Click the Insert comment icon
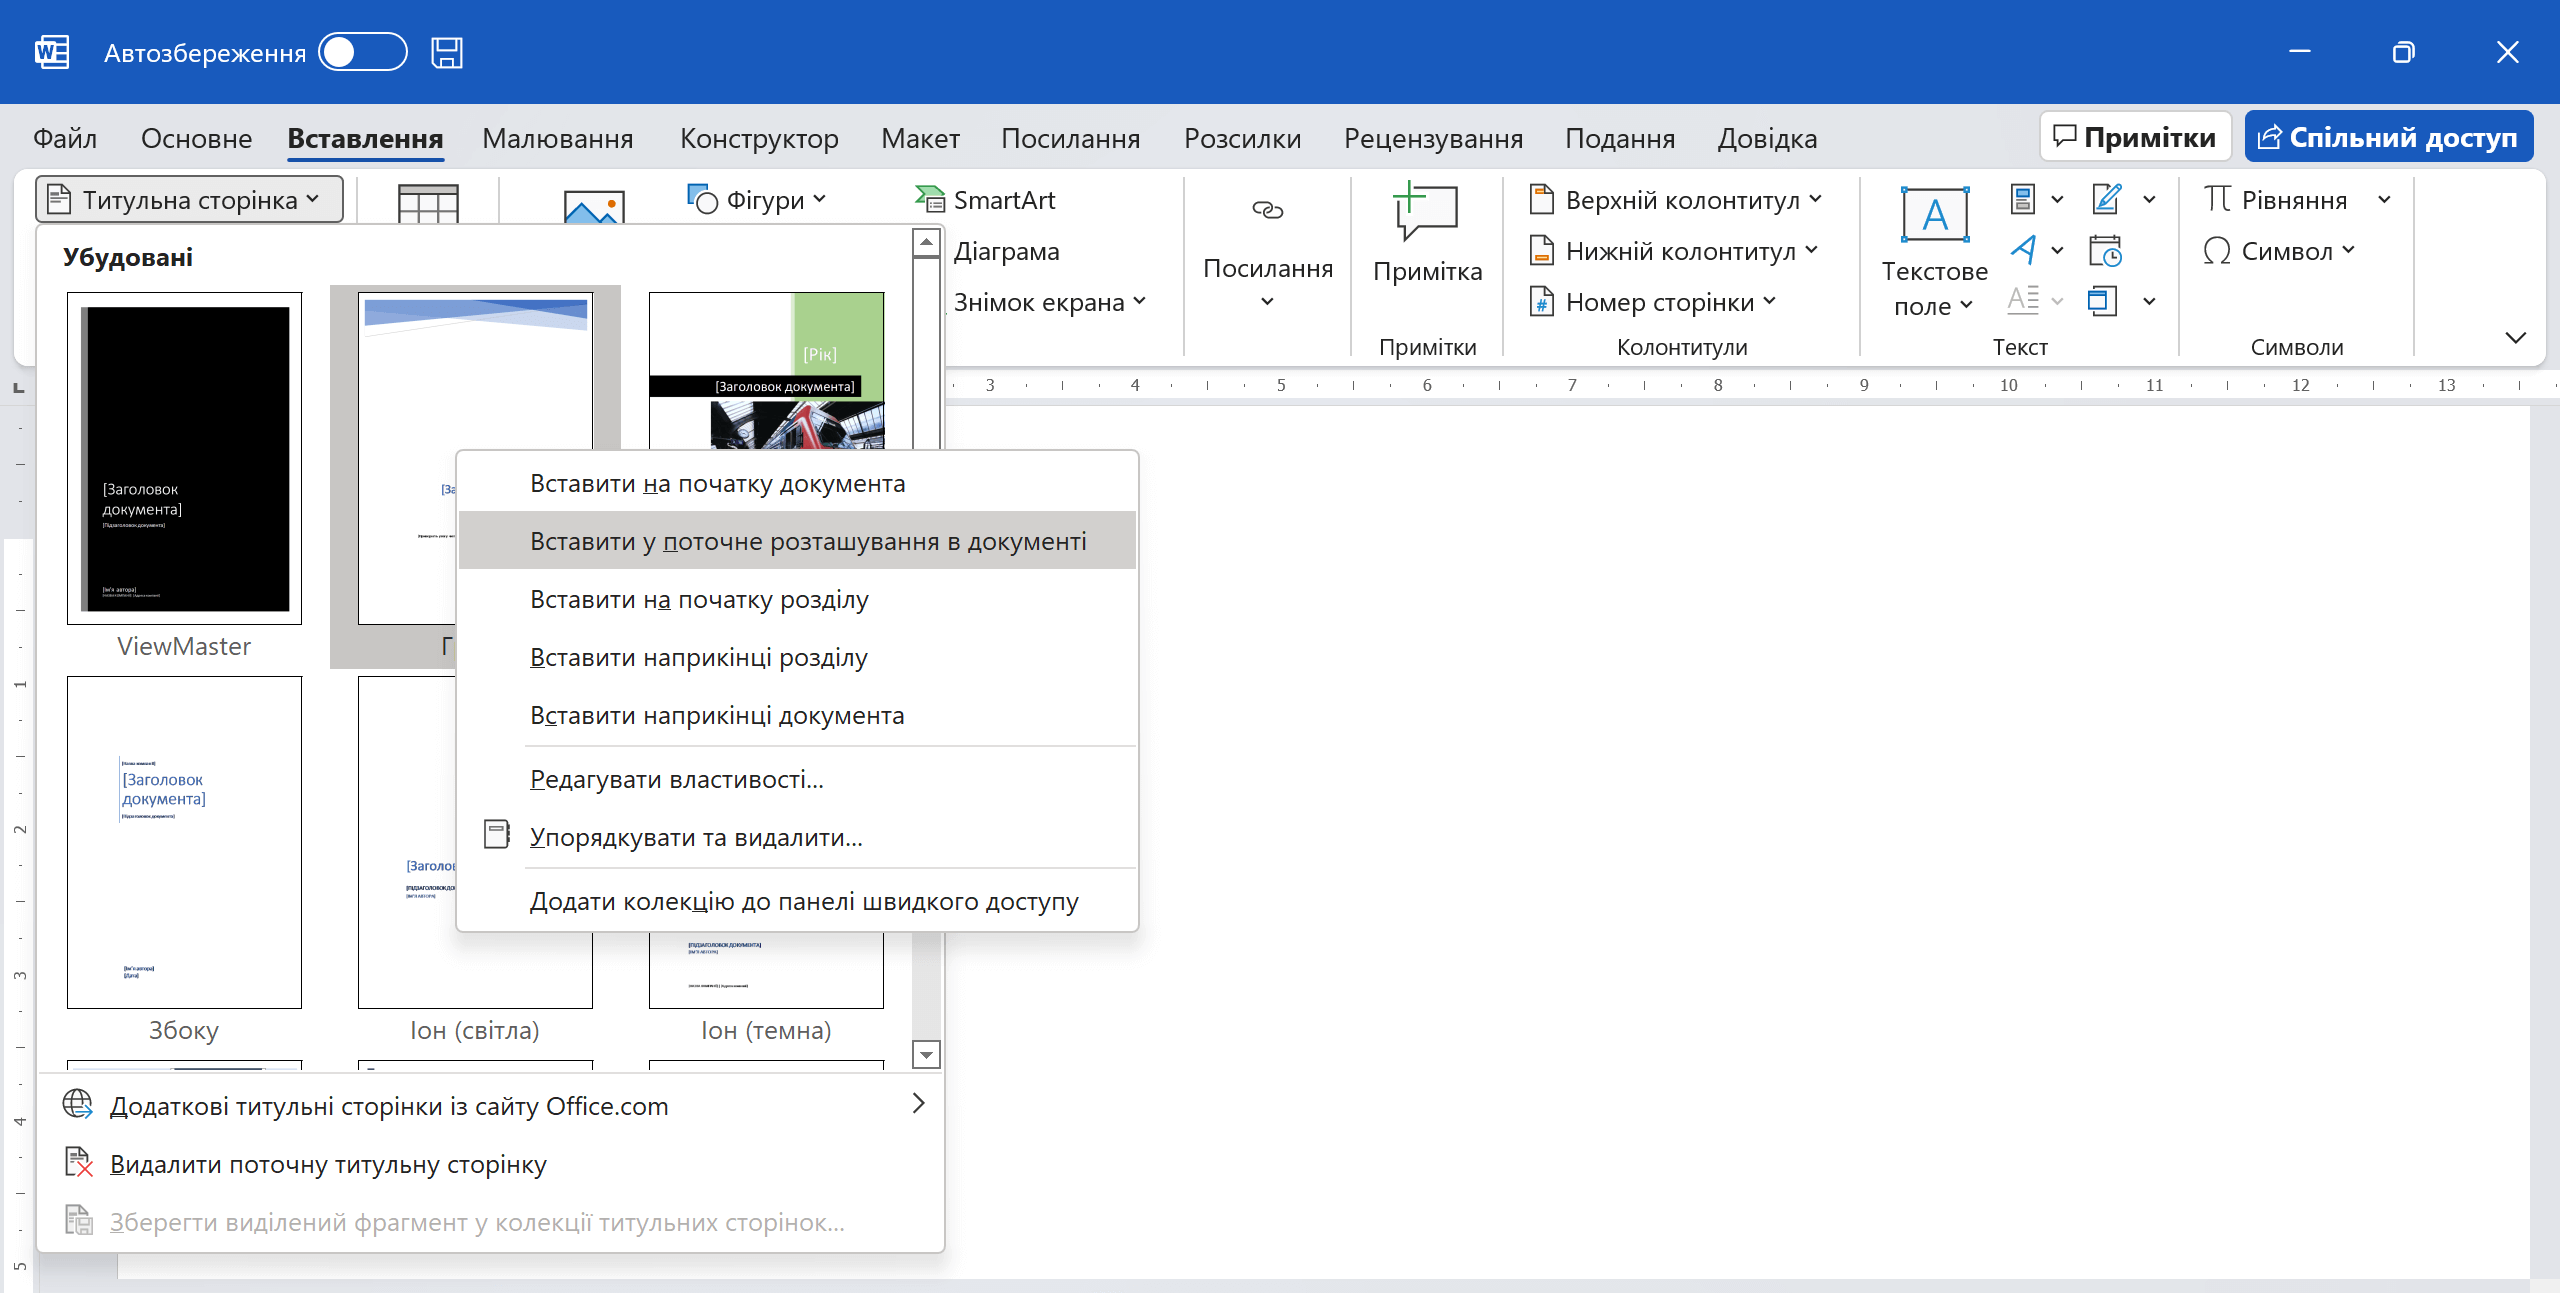This screenshot has width=2560, height=1293. [x=1426, y=212]
